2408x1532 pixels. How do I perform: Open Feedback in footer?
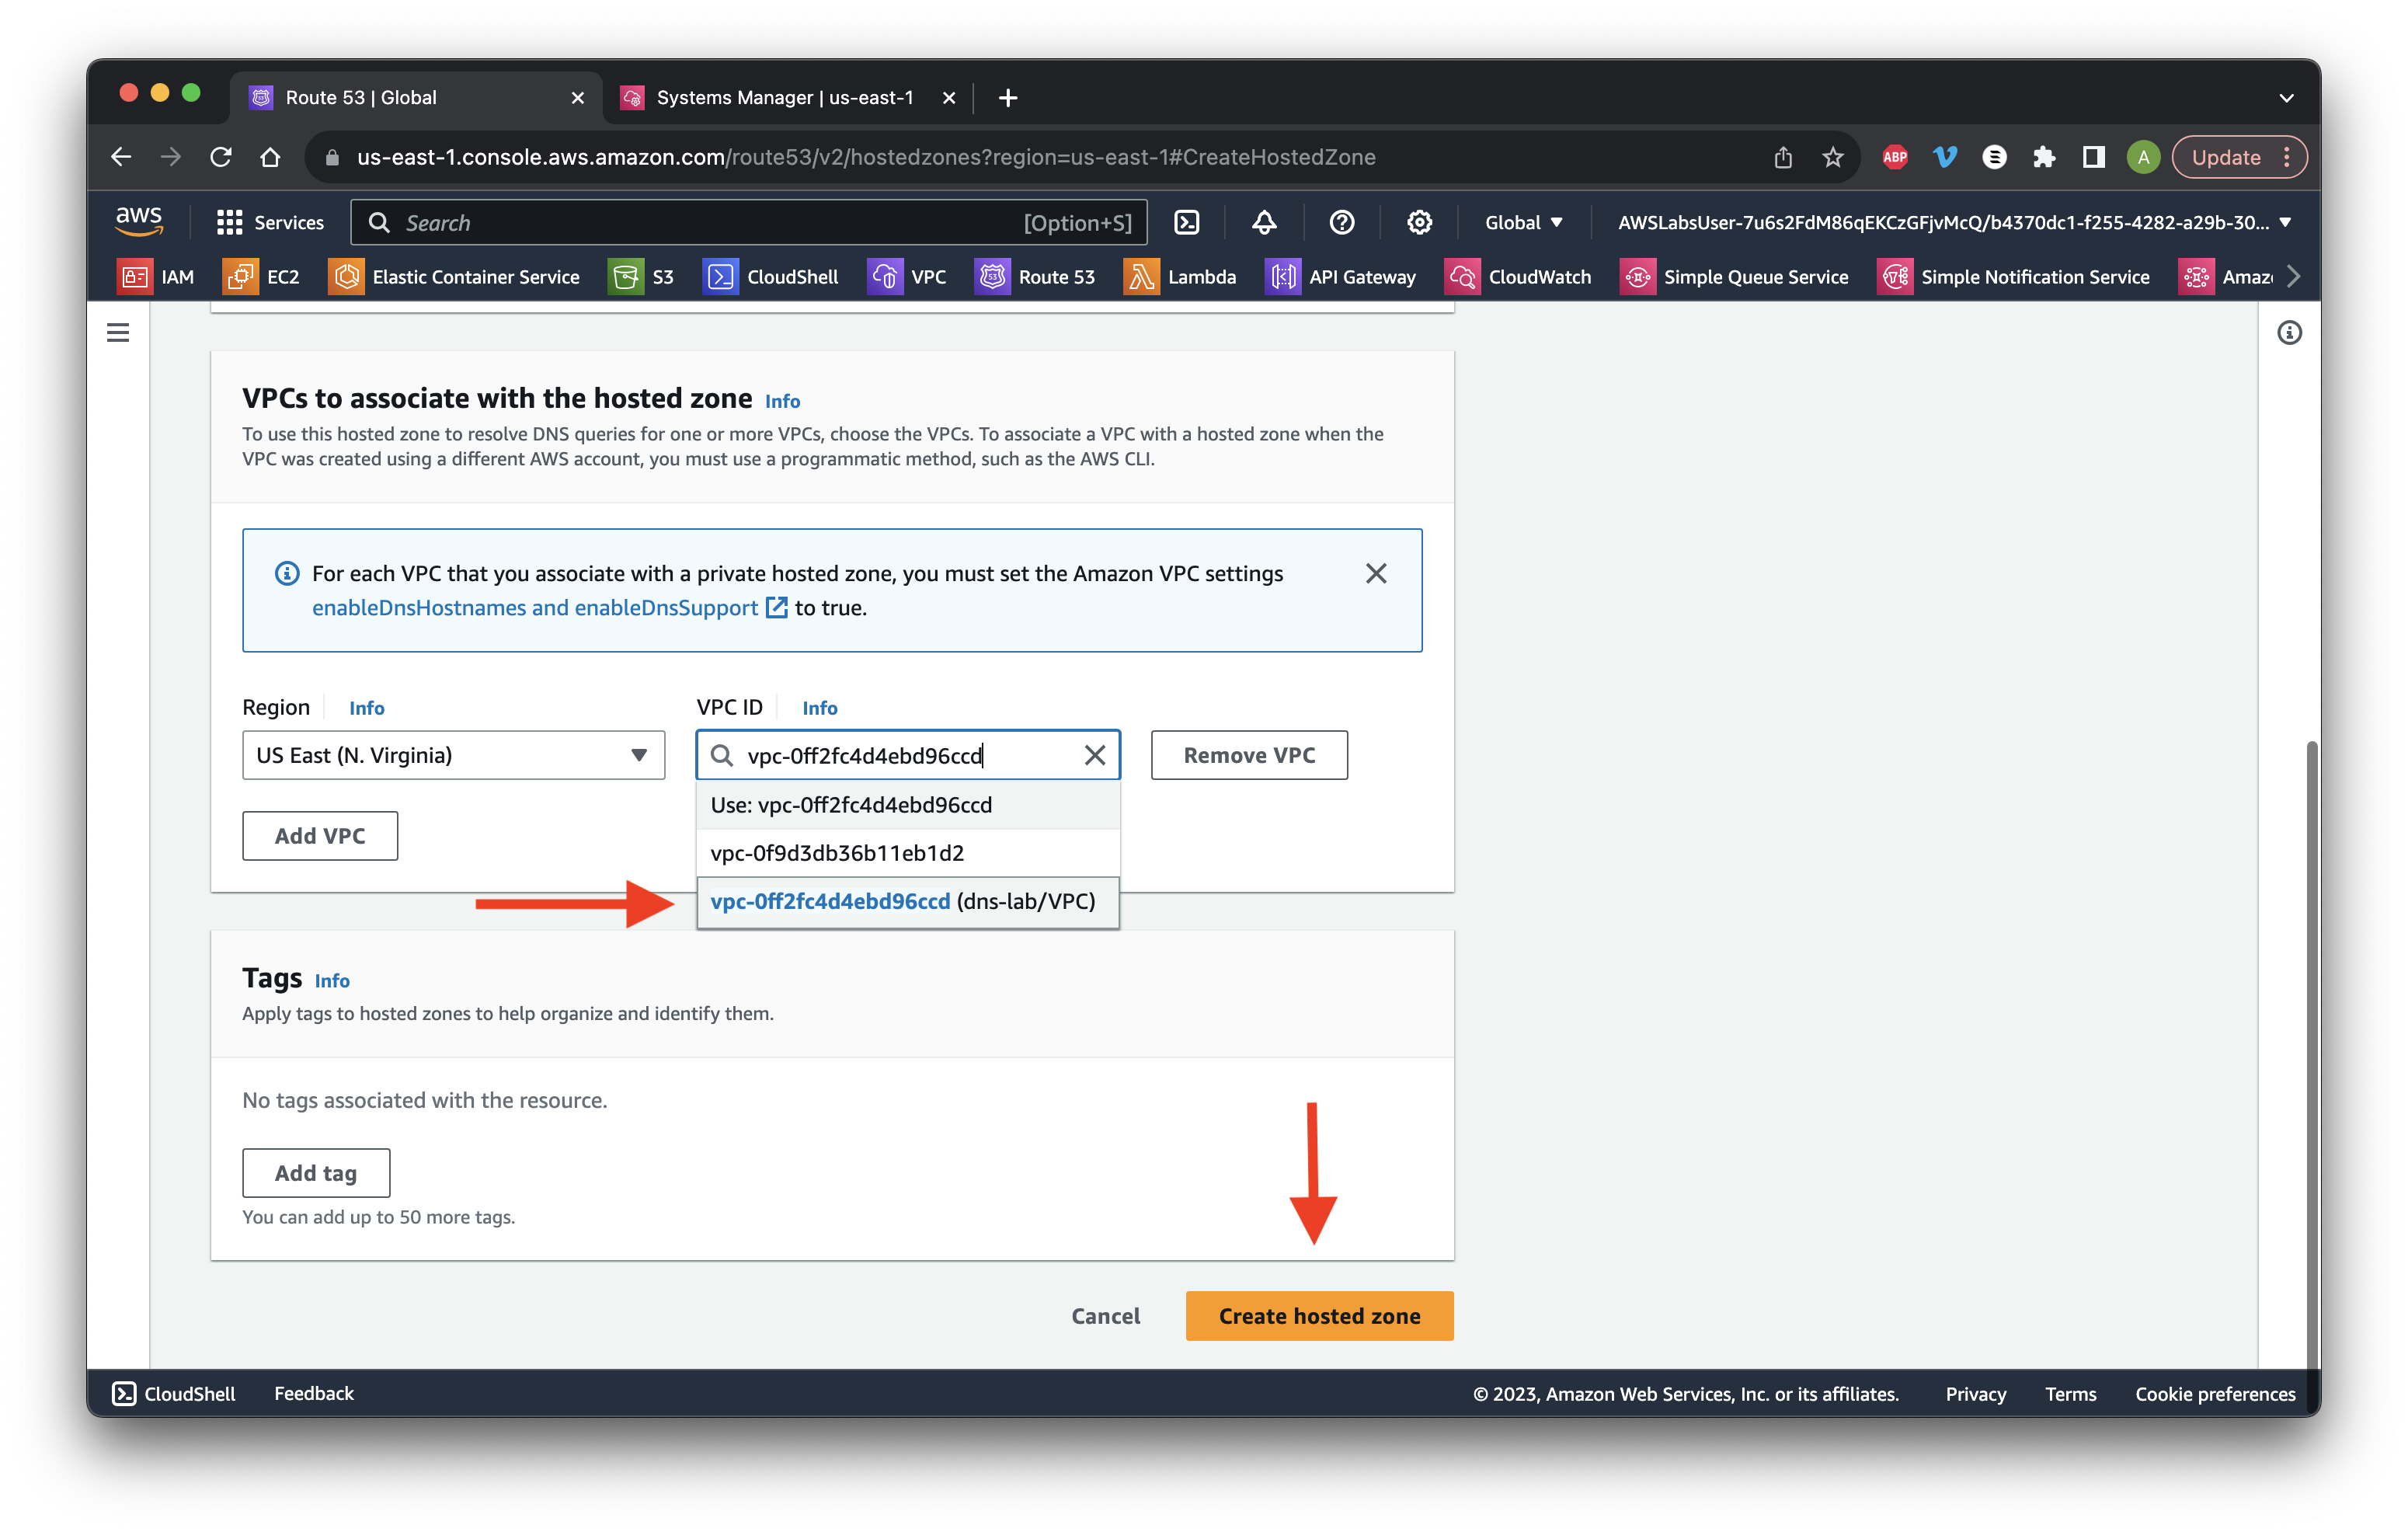pos(314,1394)
